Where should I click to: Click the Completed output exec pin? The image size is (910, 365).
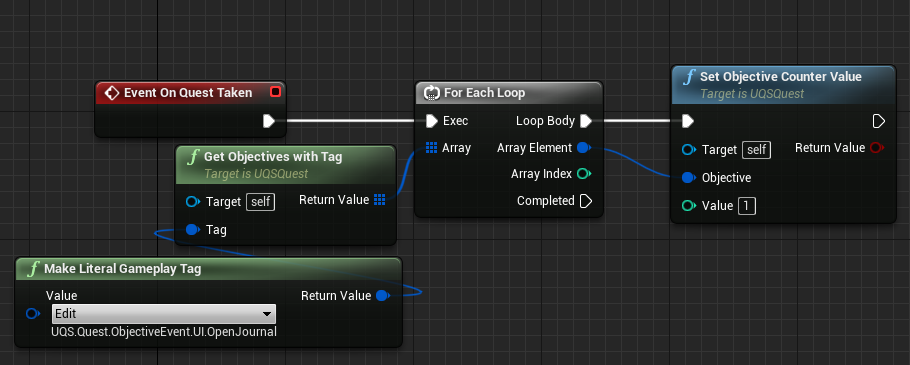coord(586,201)
